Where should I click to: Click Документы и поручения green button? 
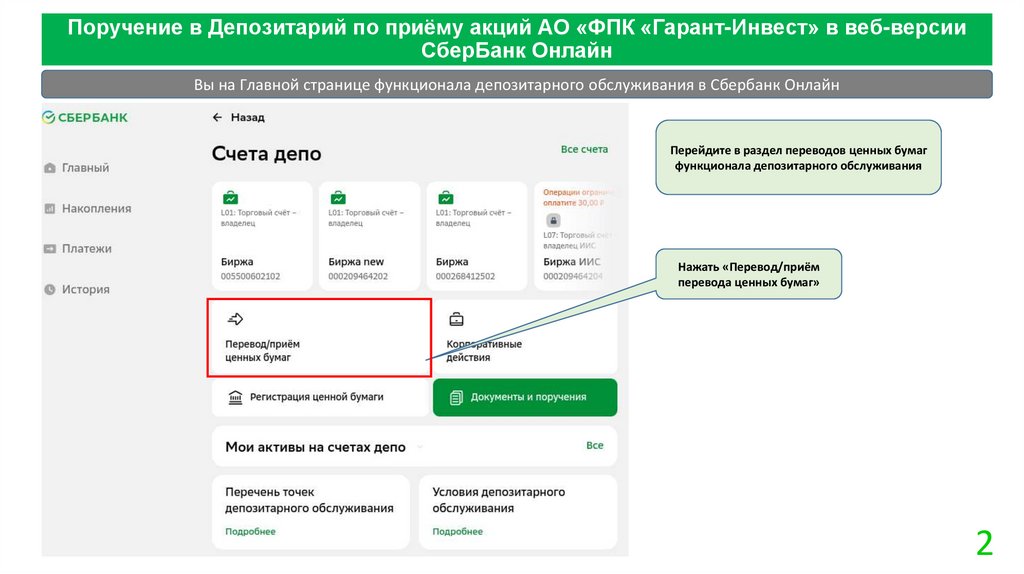[525, 397]
